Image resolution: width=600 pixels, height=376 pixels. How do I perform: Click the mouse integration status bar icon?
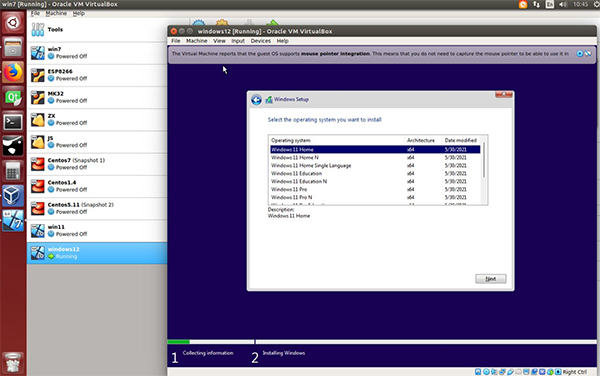click(550, 372)
